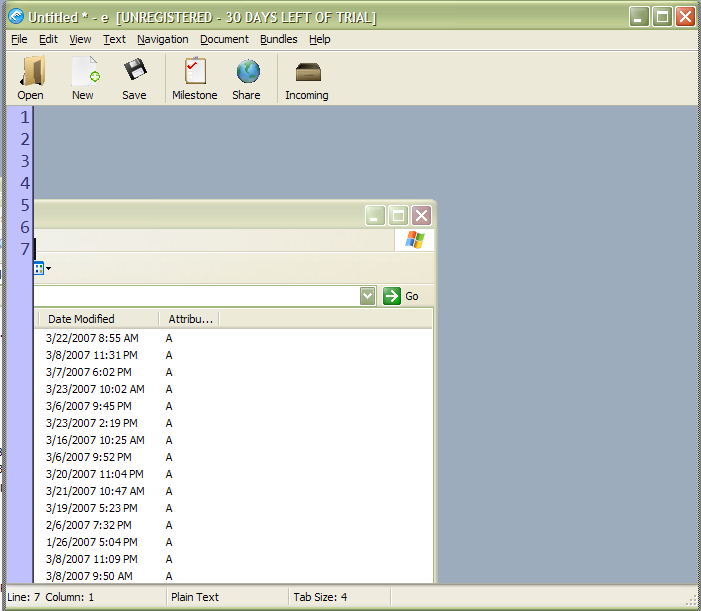The height and width of the screenshot is (611, 701).
Task: Click the Open folder icon in toolbar
Action: tap(32, 71)
